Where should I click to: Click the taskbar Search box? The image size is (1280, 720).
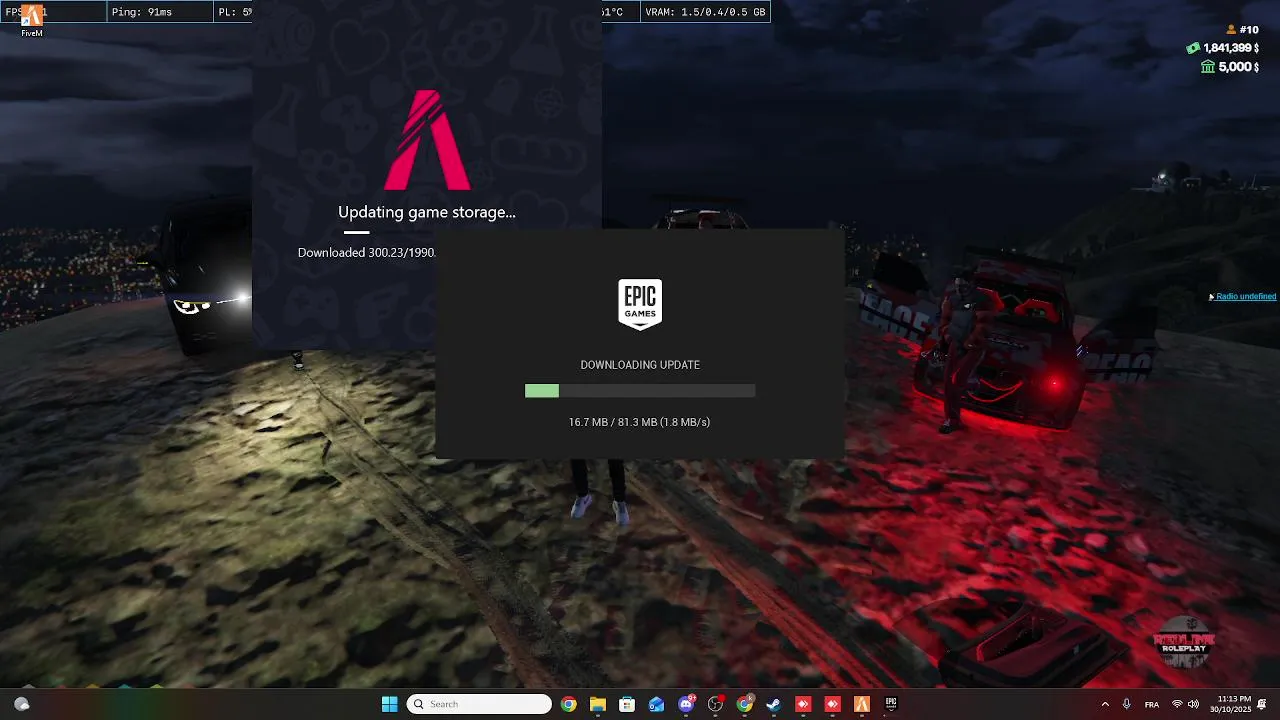coord(480,704)
